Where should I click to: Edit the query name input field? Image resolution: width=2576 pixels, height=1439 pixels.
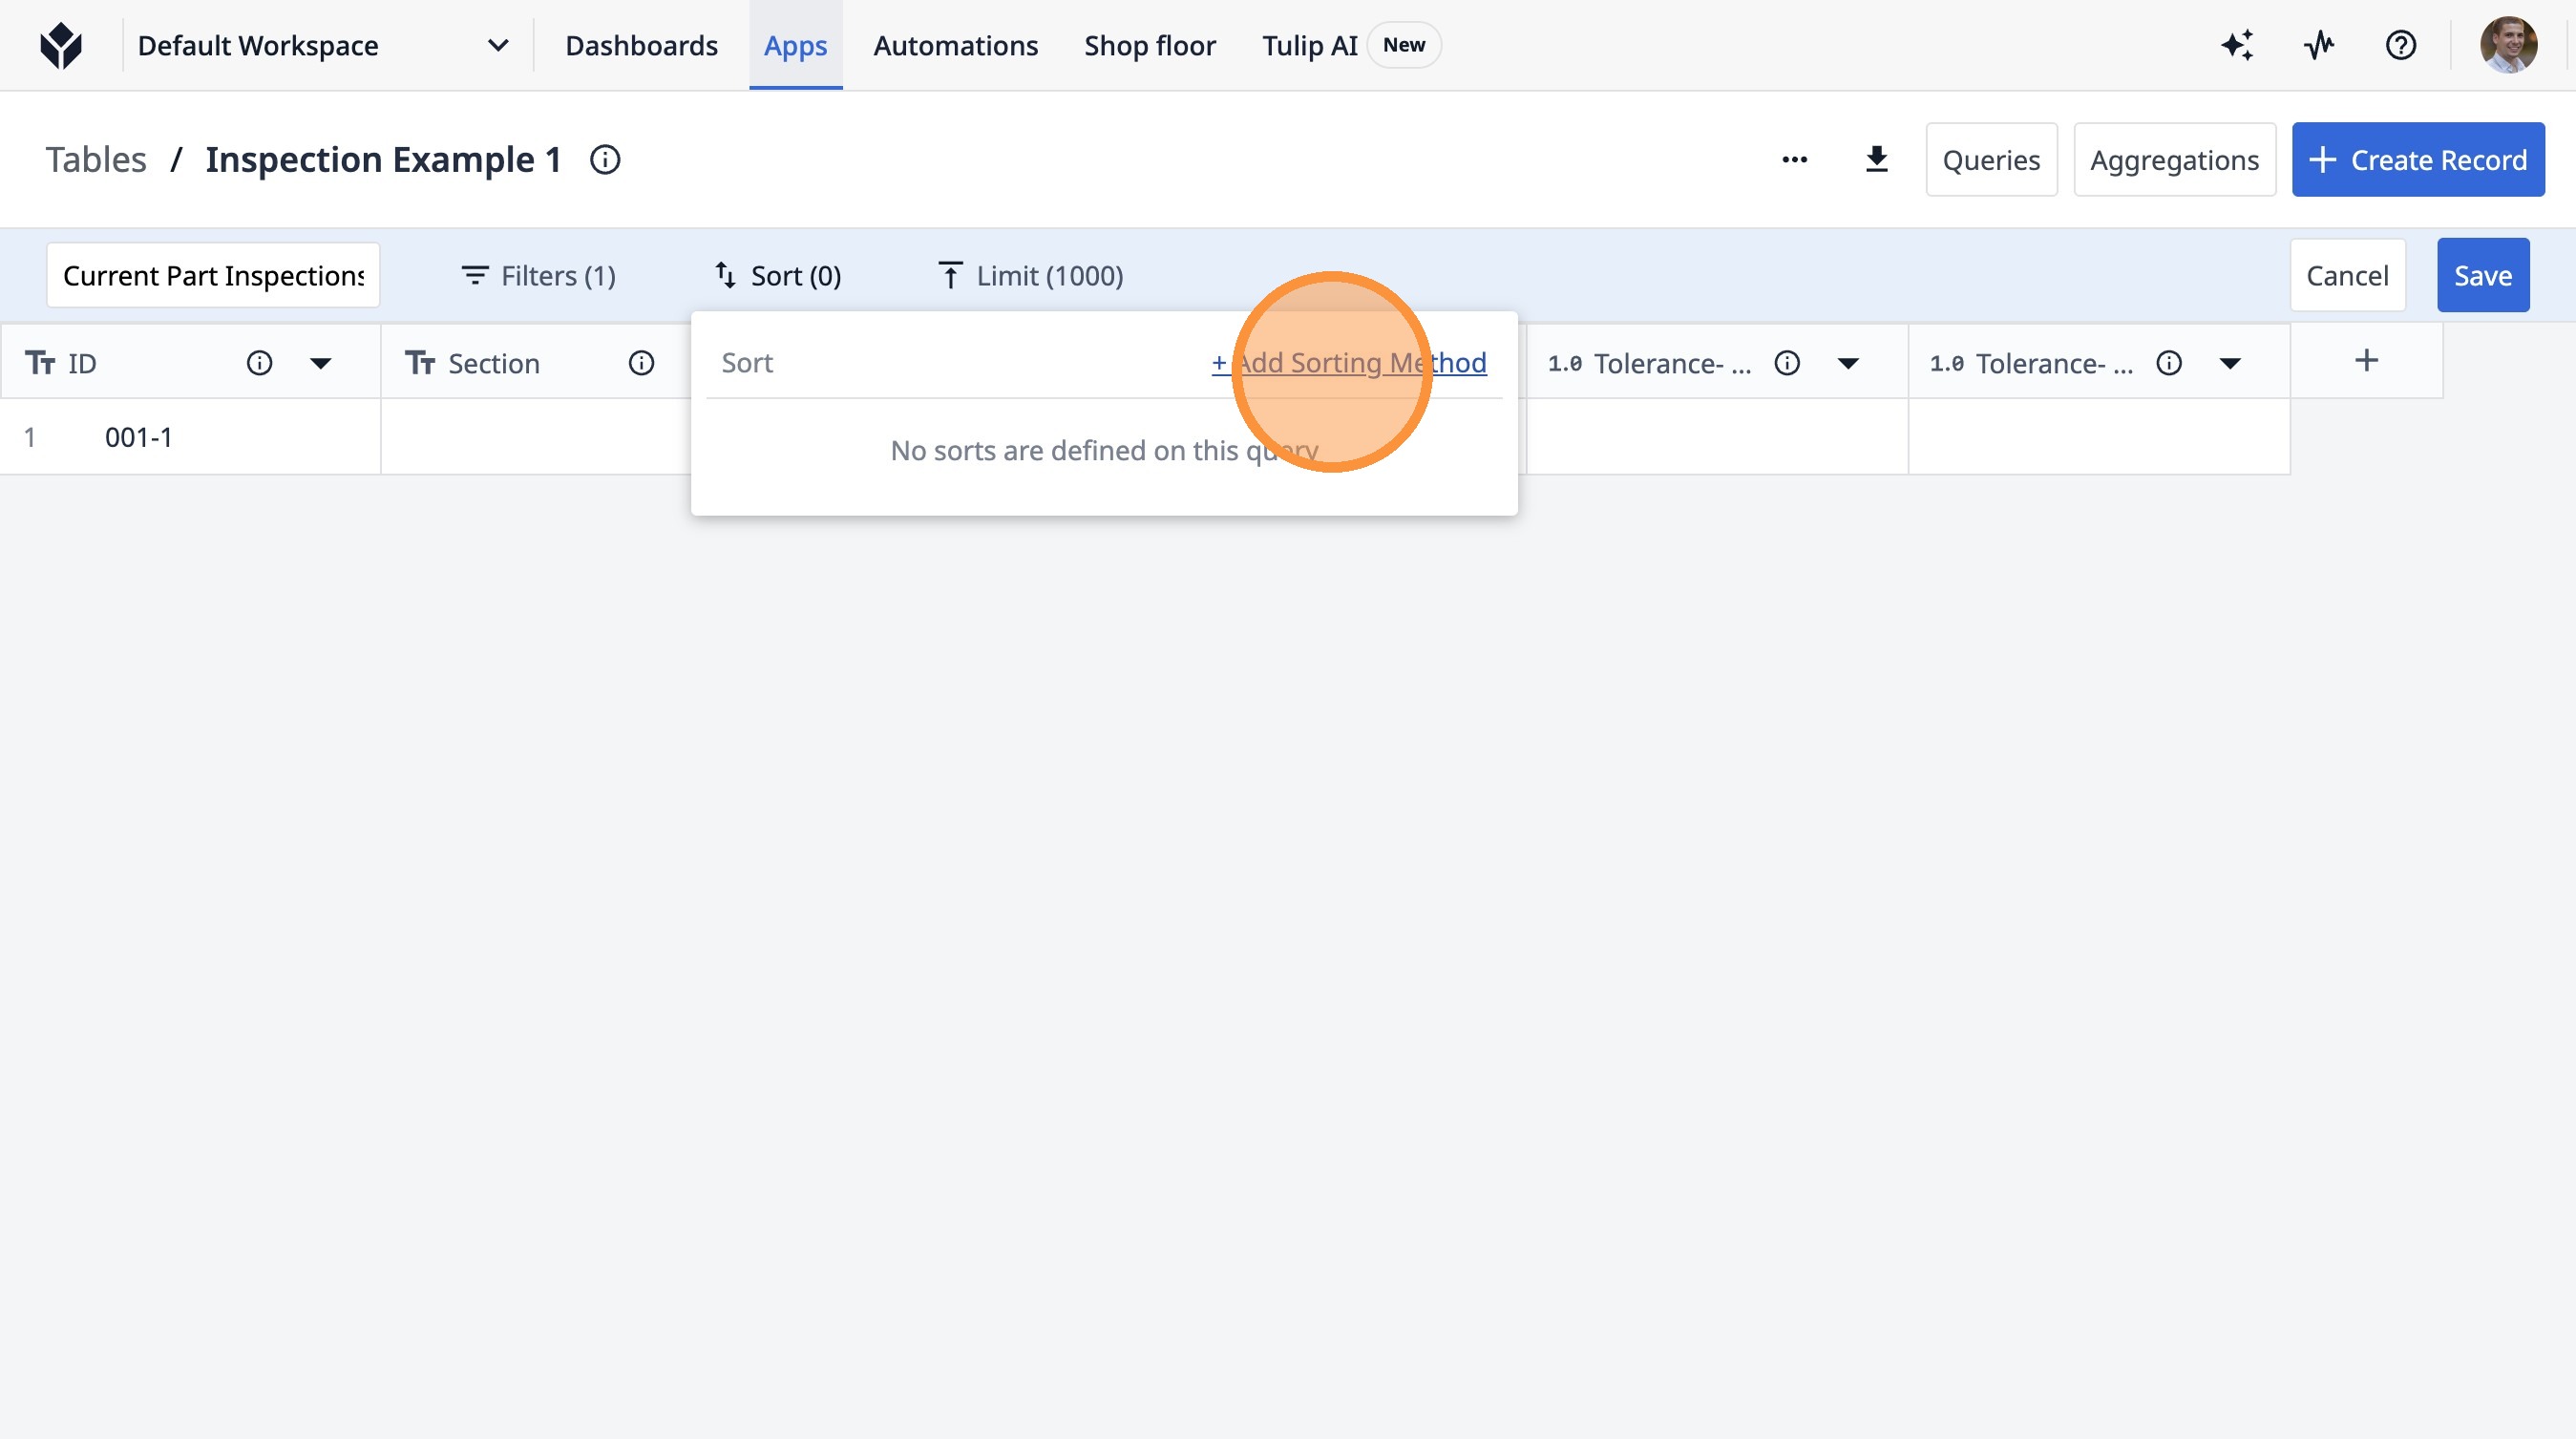coord(213,275)
